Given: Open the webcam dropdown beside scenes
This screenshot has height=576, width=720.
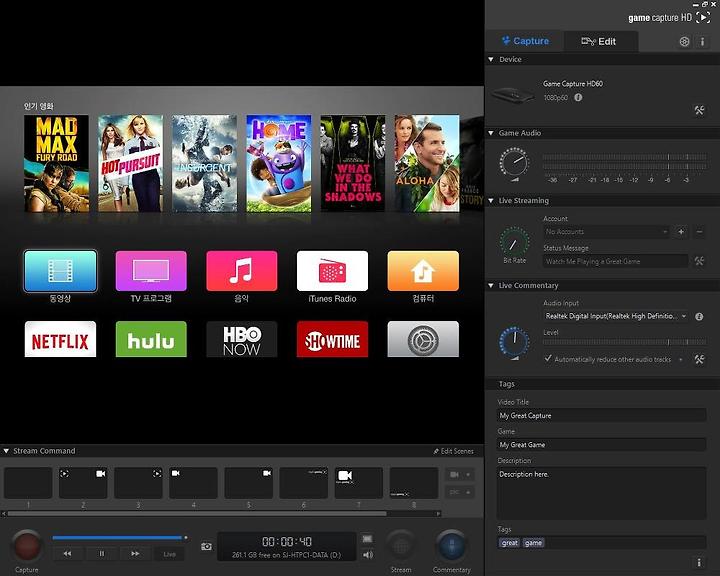Looking at the screenshot, I should 460,474.
